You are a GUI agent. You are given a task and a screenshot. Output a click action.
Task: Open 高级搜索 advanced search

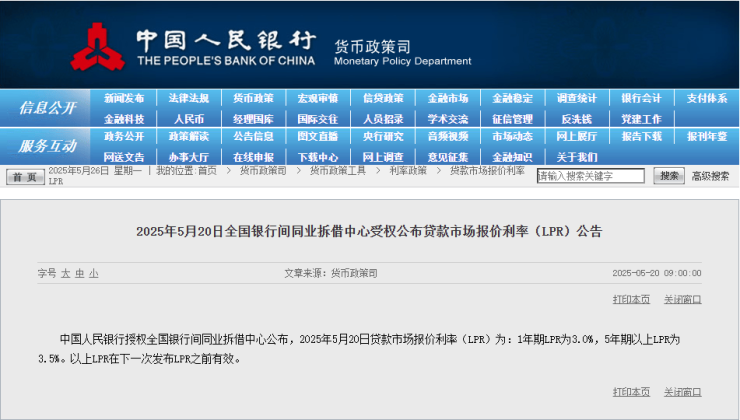[710, 176]
